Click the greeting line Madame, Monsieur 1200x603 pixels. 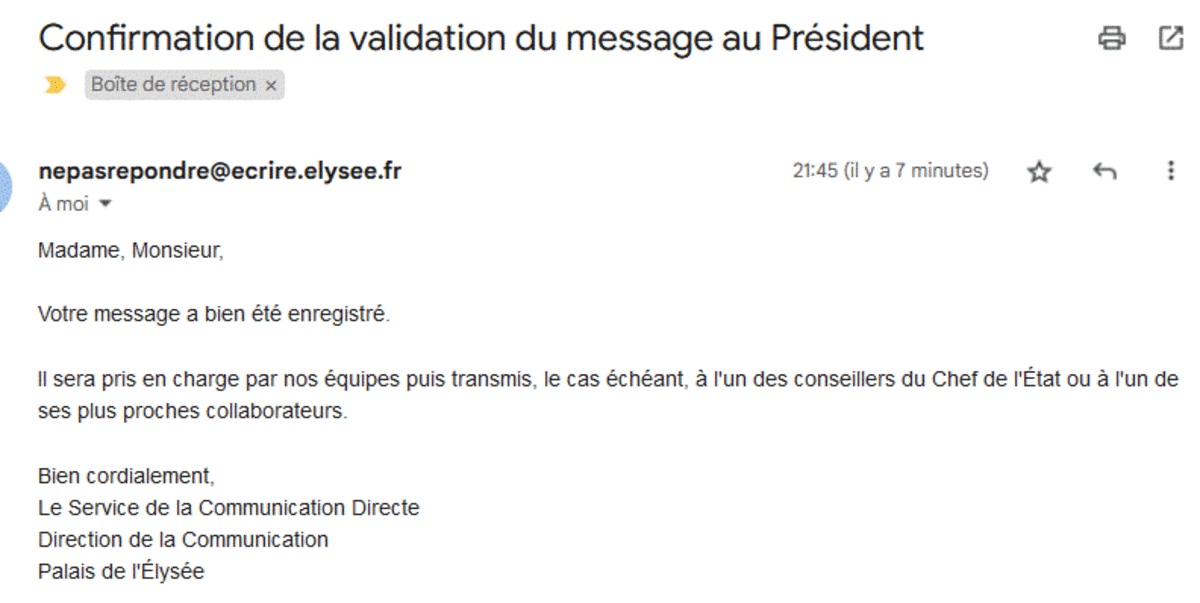point(130,251)
